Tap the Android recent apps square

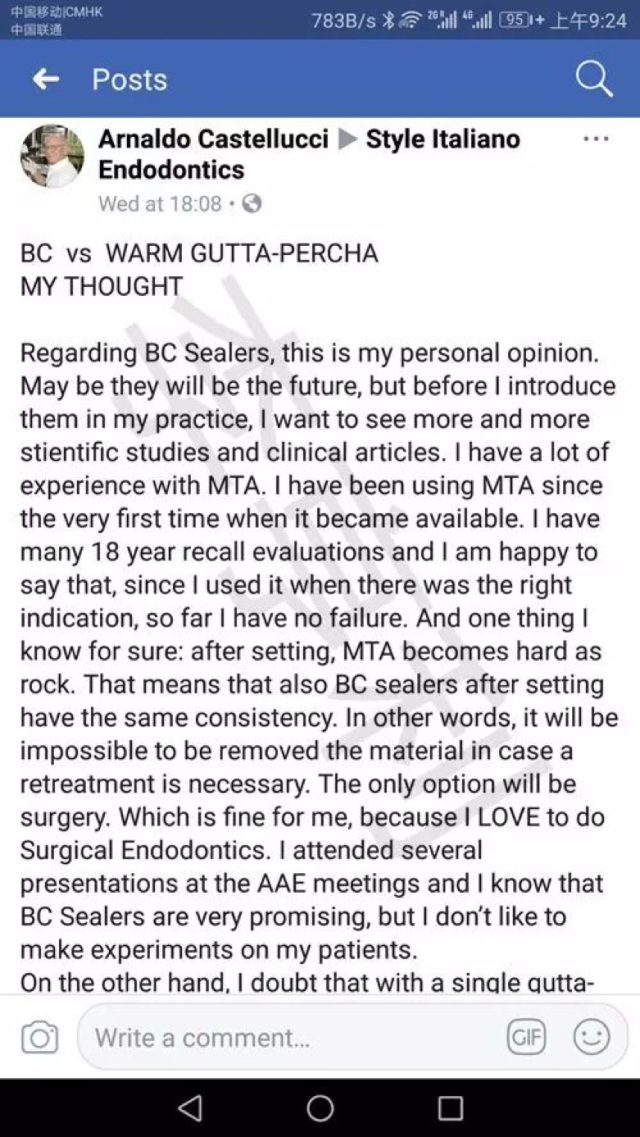tap(450, 1107)
